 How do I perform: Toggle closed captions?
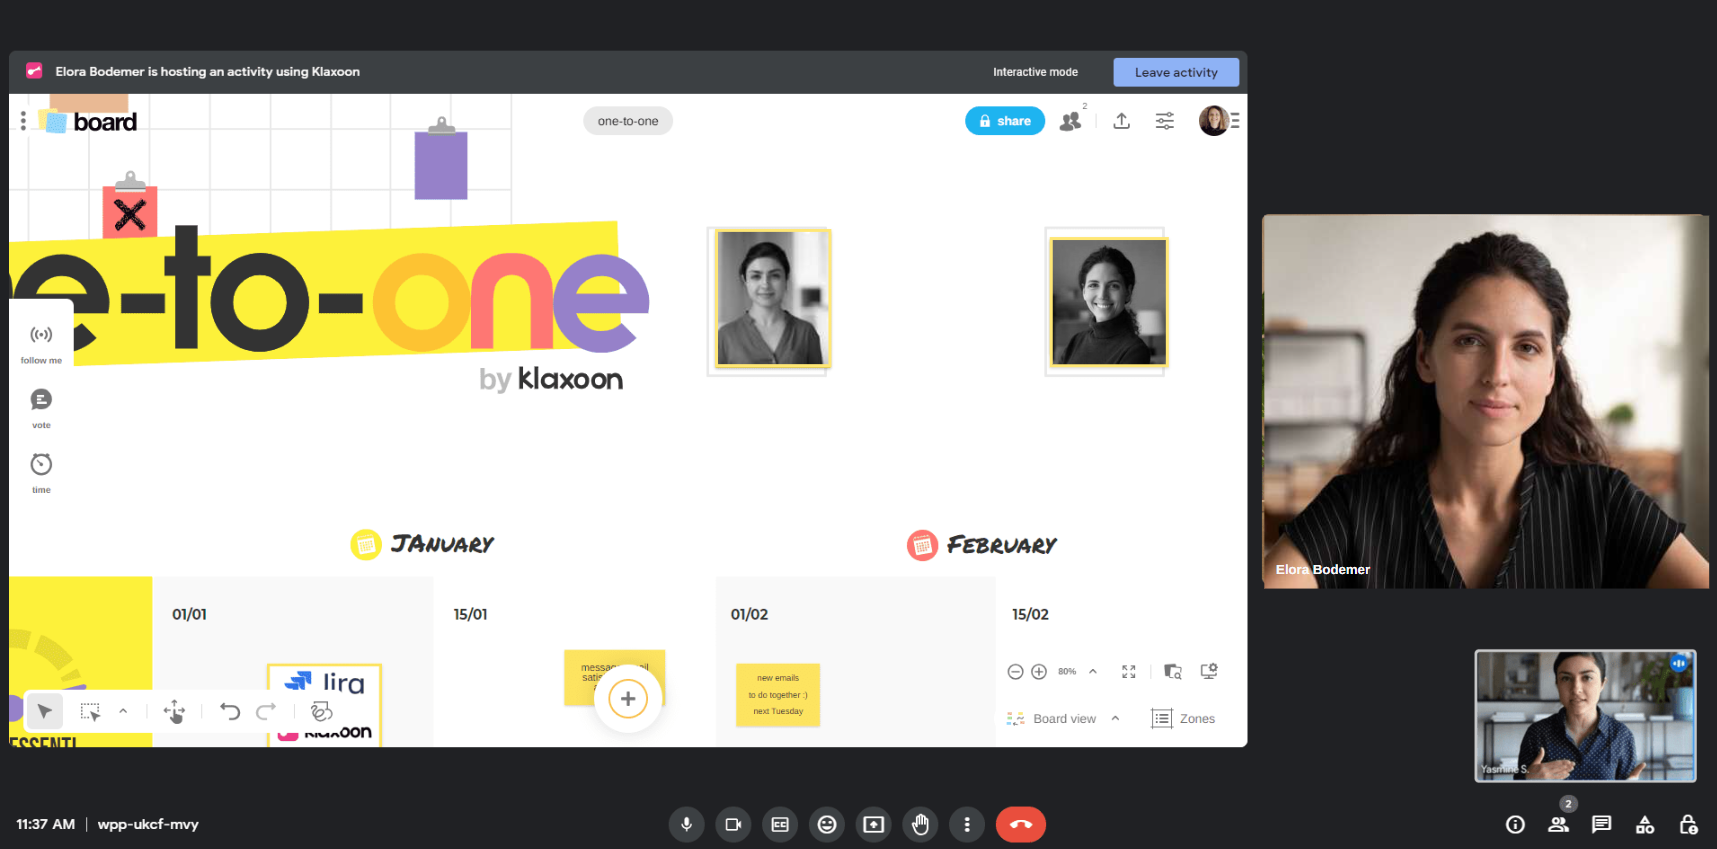(x=780, y=825)
